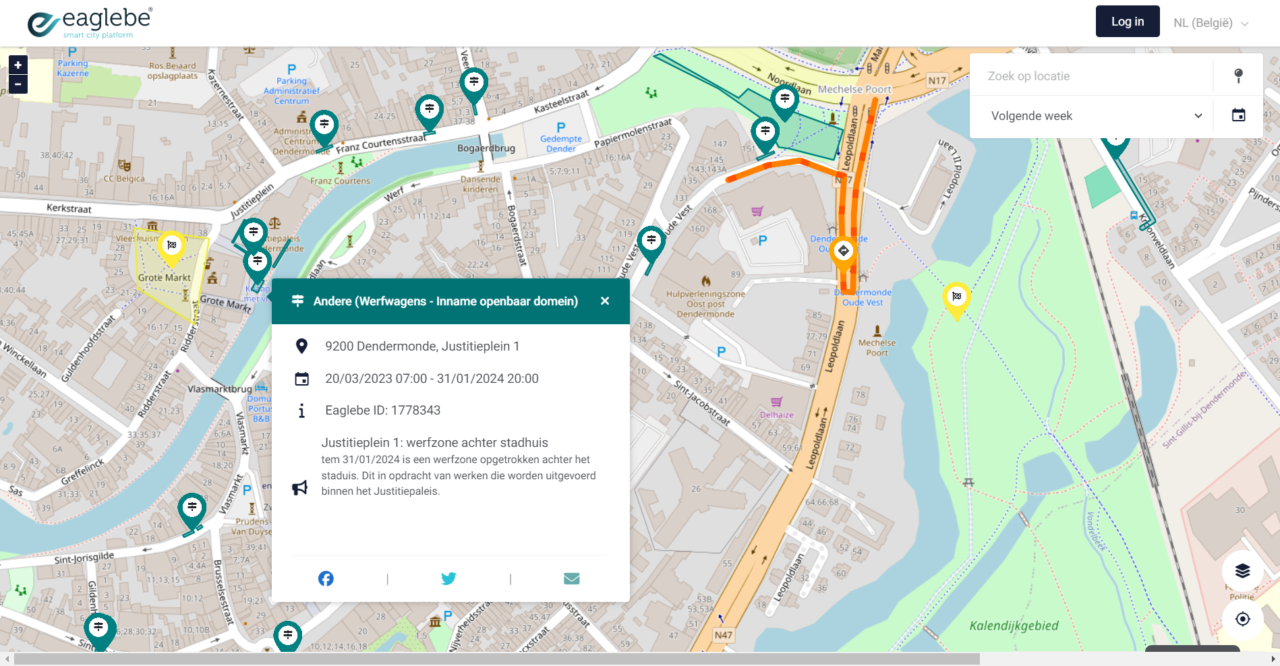Image resolution: width=1280 pixels, height=666 pixels.
Task: Click the zoom out minus button
Action: [x=18, y=85]
